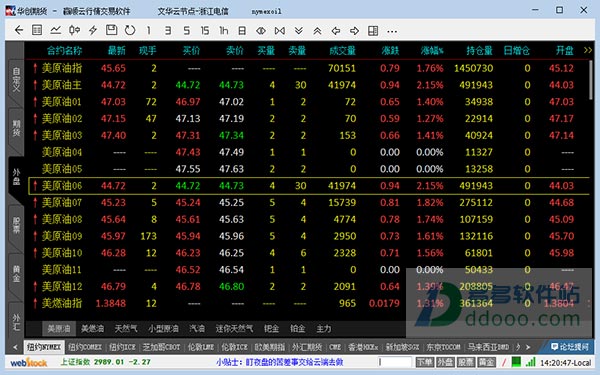The image size is (600, 375).
Task: Switch to the 纽约COMEX exchange tab
Action: click(x=85, y=347)
